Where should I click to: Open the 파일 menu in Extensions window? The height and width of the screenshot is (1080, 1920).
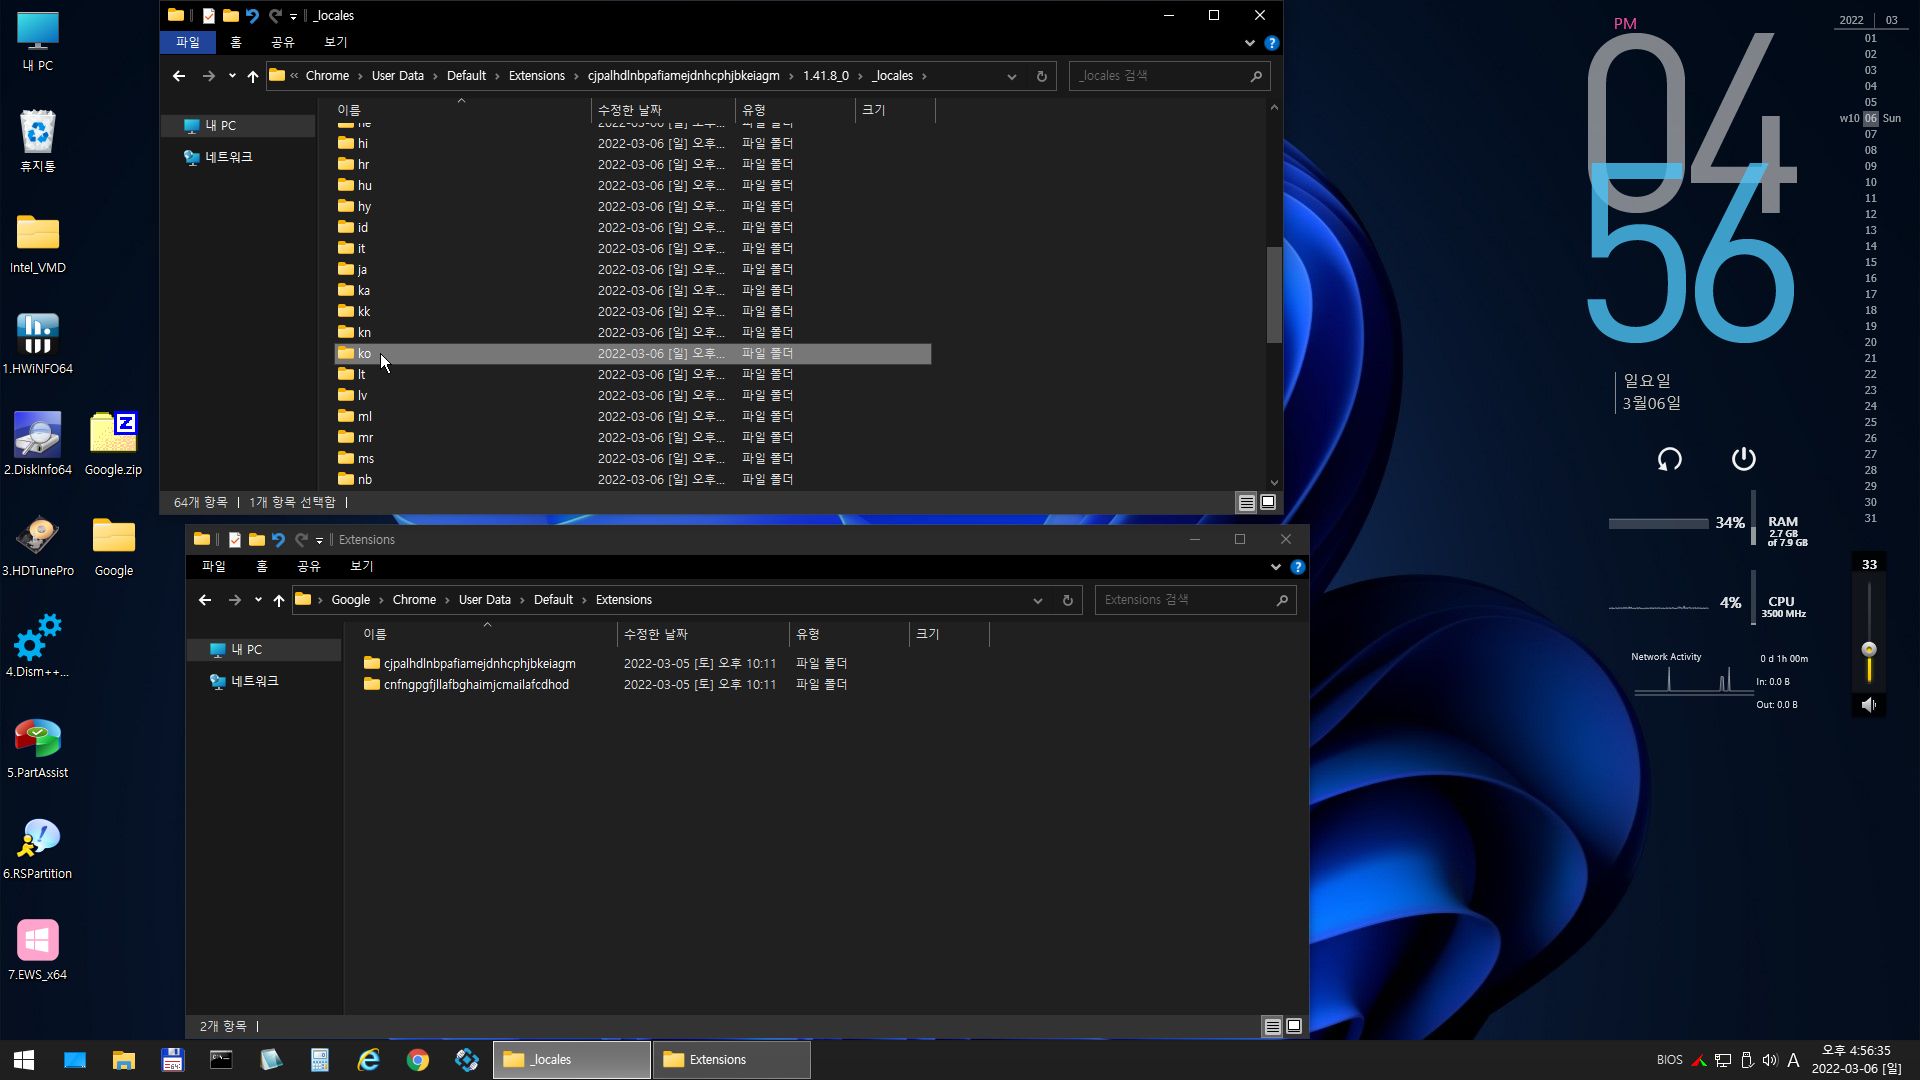[214, 566]
